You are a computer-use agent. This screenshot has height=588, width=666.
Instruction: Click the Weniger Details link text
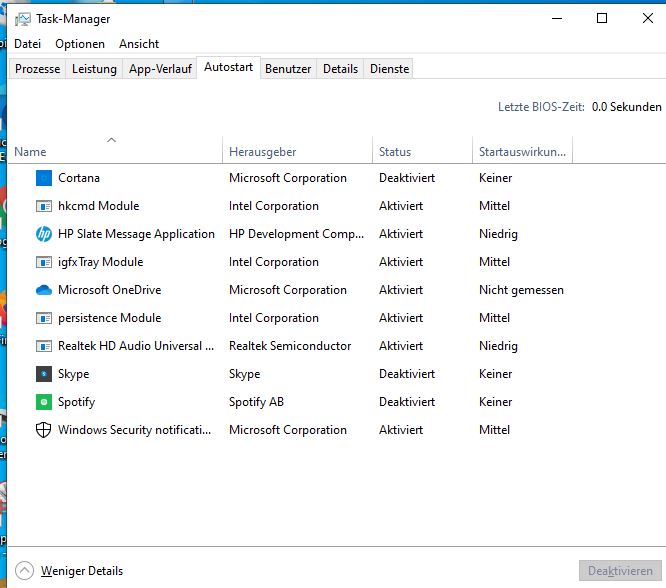(x=82, y=571)
